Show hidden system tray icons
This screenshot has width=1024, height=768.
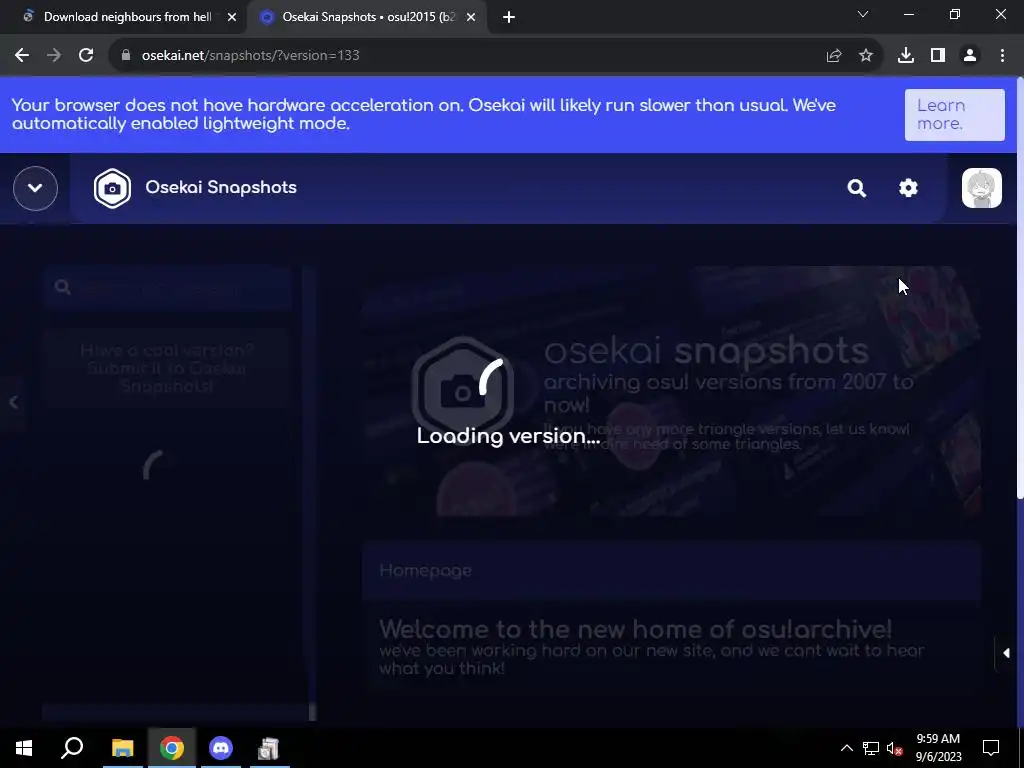846,748
